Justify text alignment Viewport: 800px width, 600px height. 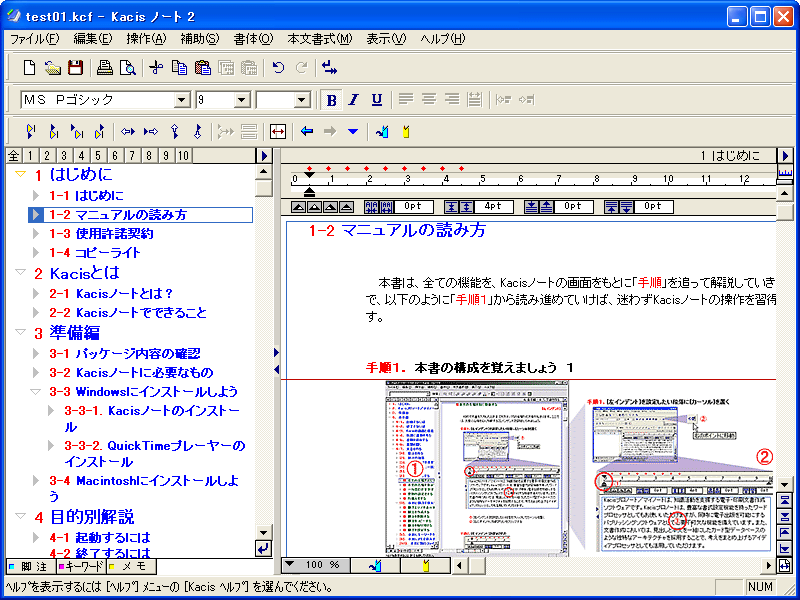coord(474,100)
